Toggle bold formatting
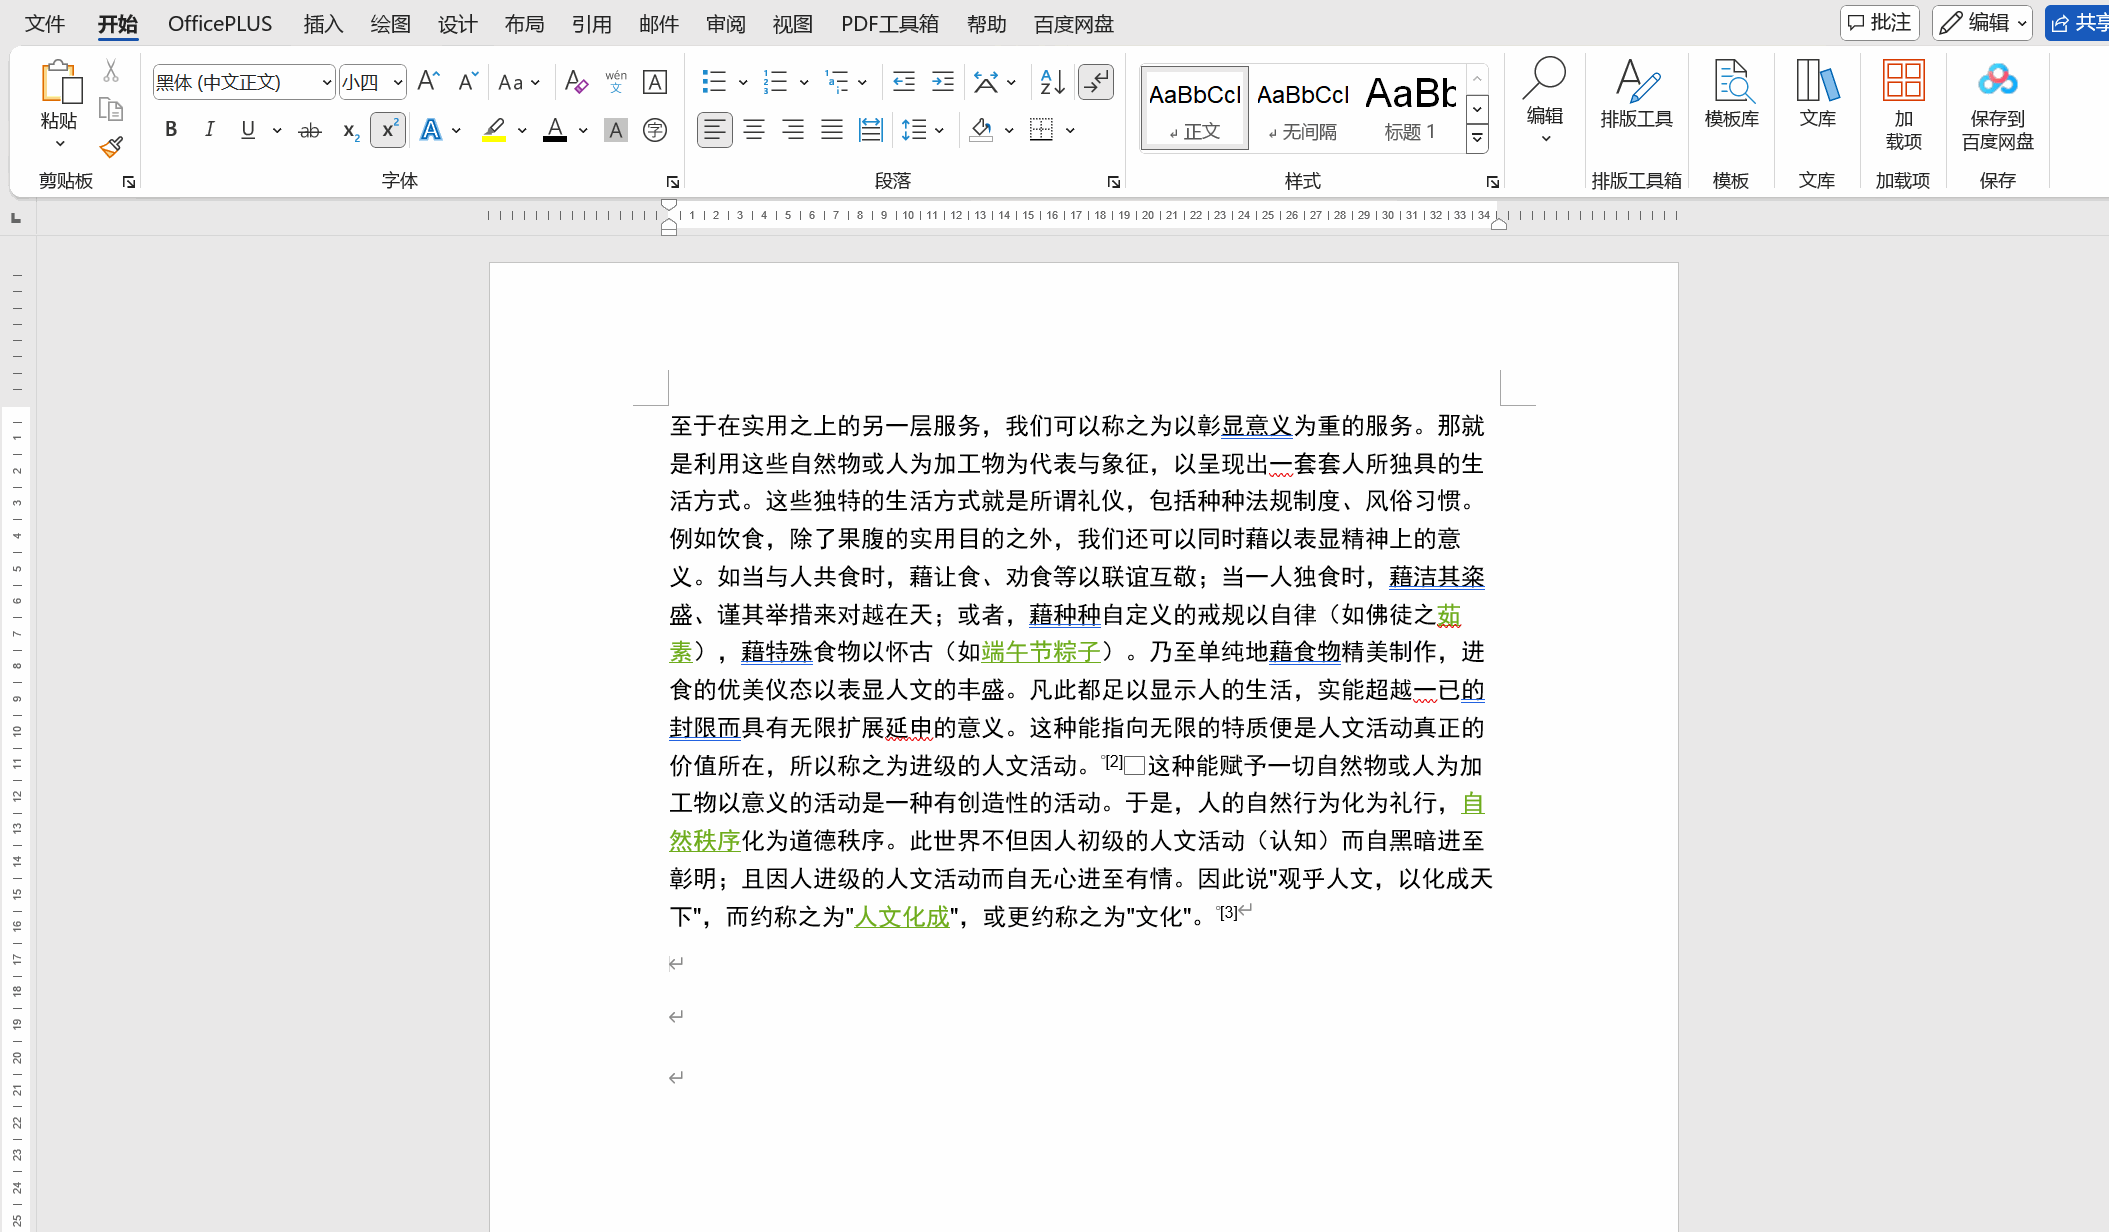Screen dimensions: 2109x1232 [171, 130]
